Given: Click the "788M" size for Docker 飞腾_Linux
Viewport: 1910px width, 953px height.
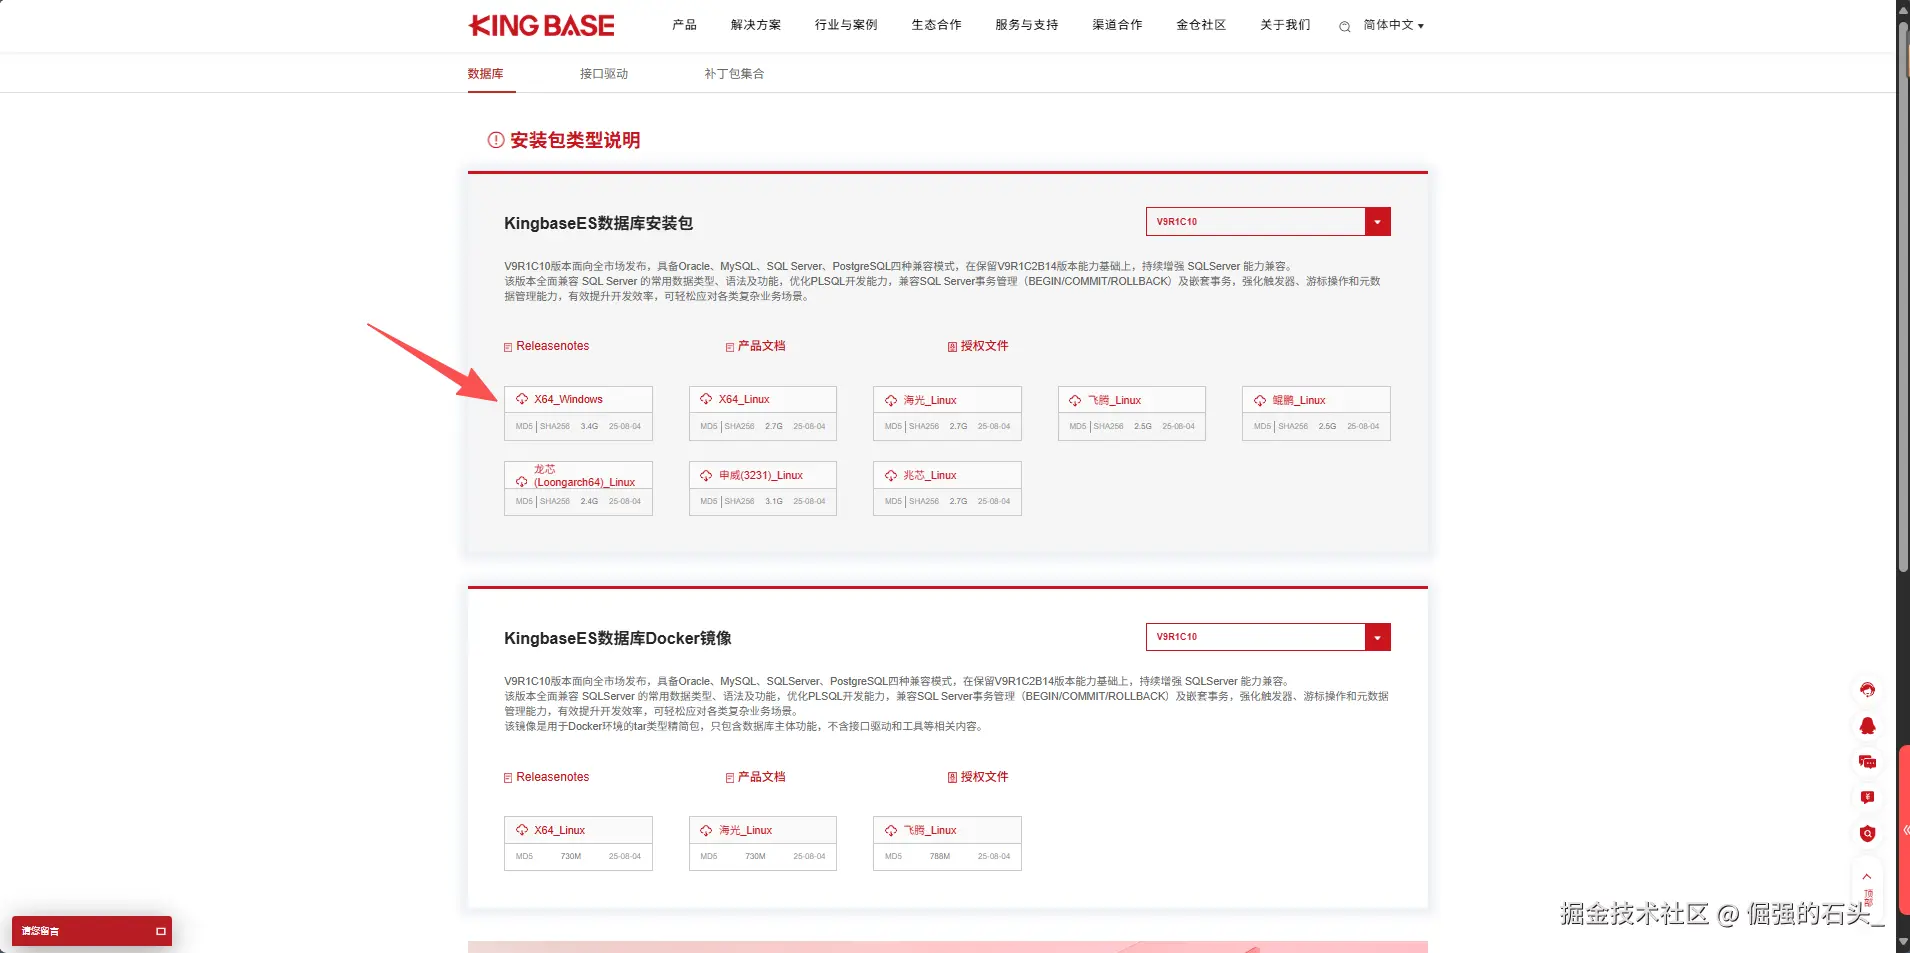Looking at the screenshot, I should pyautogui.click(x=940, y=857).
